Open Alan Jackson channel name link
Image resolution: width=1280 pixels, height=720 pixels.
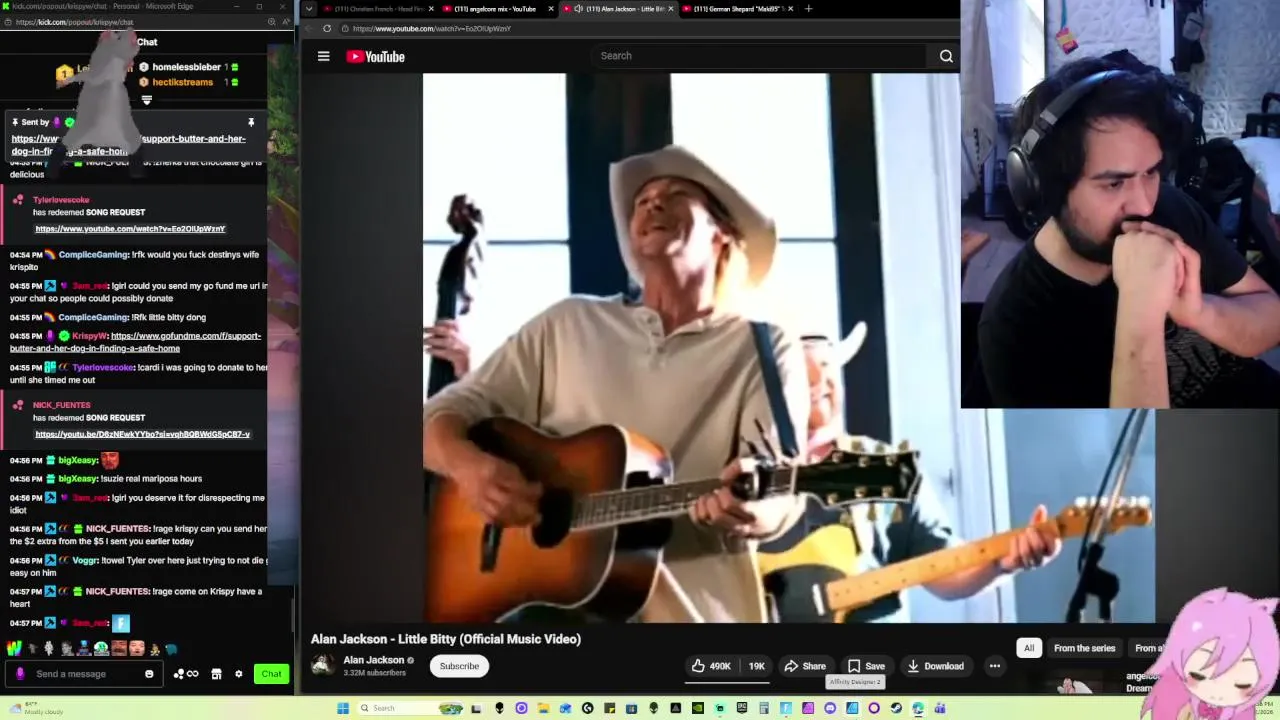(374, 660)
